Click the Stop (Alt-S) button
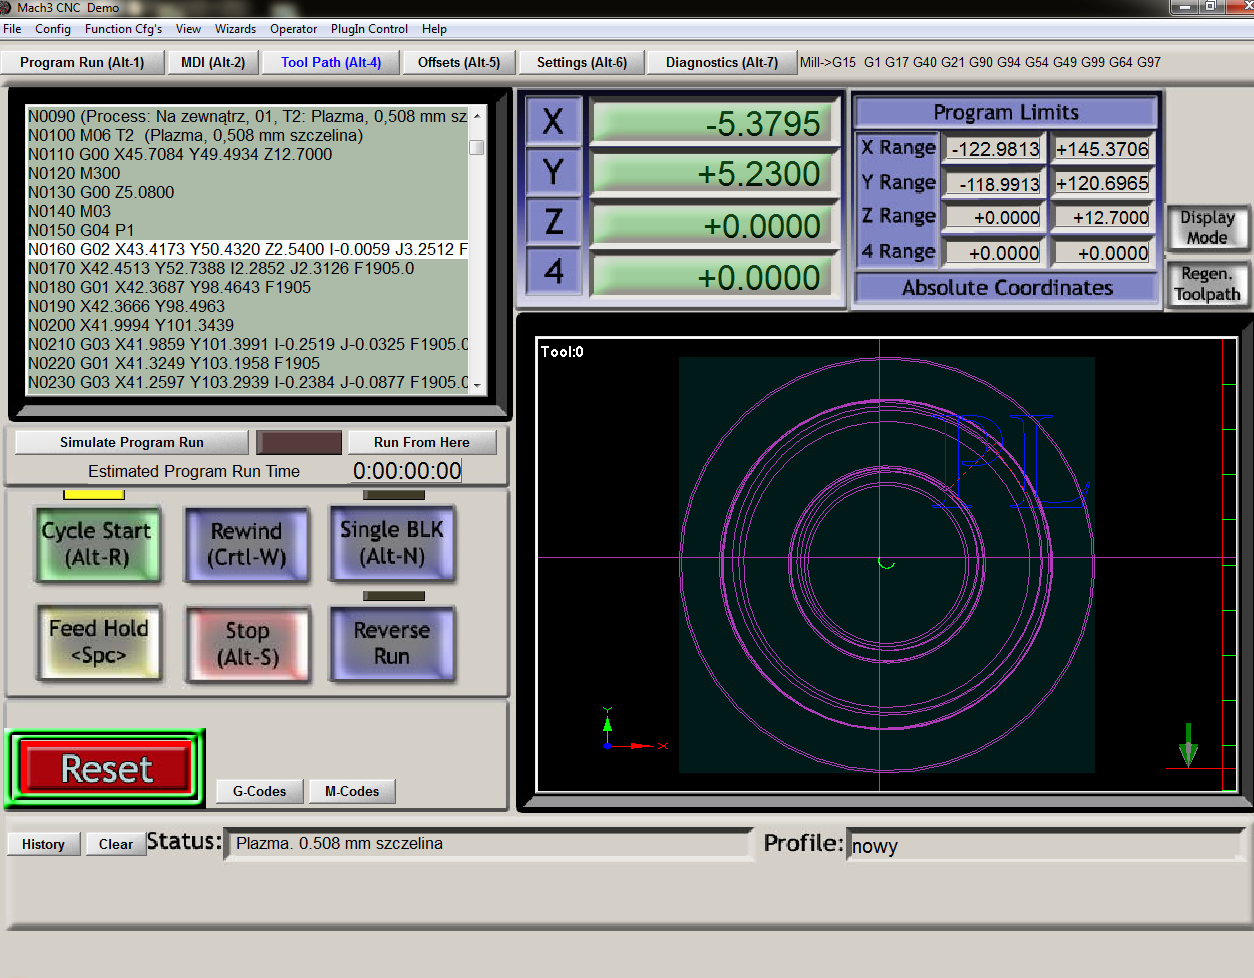The image size is (1254, 978). tap(247, 644)
